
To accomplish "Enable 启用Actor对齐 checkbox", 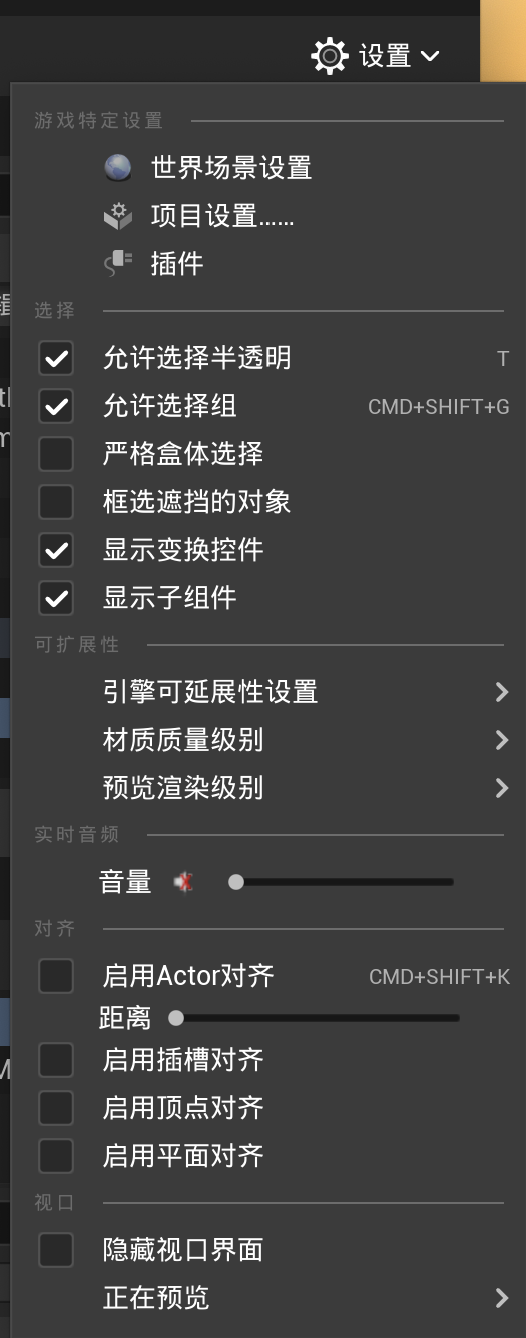I will [x=56, y=976].
